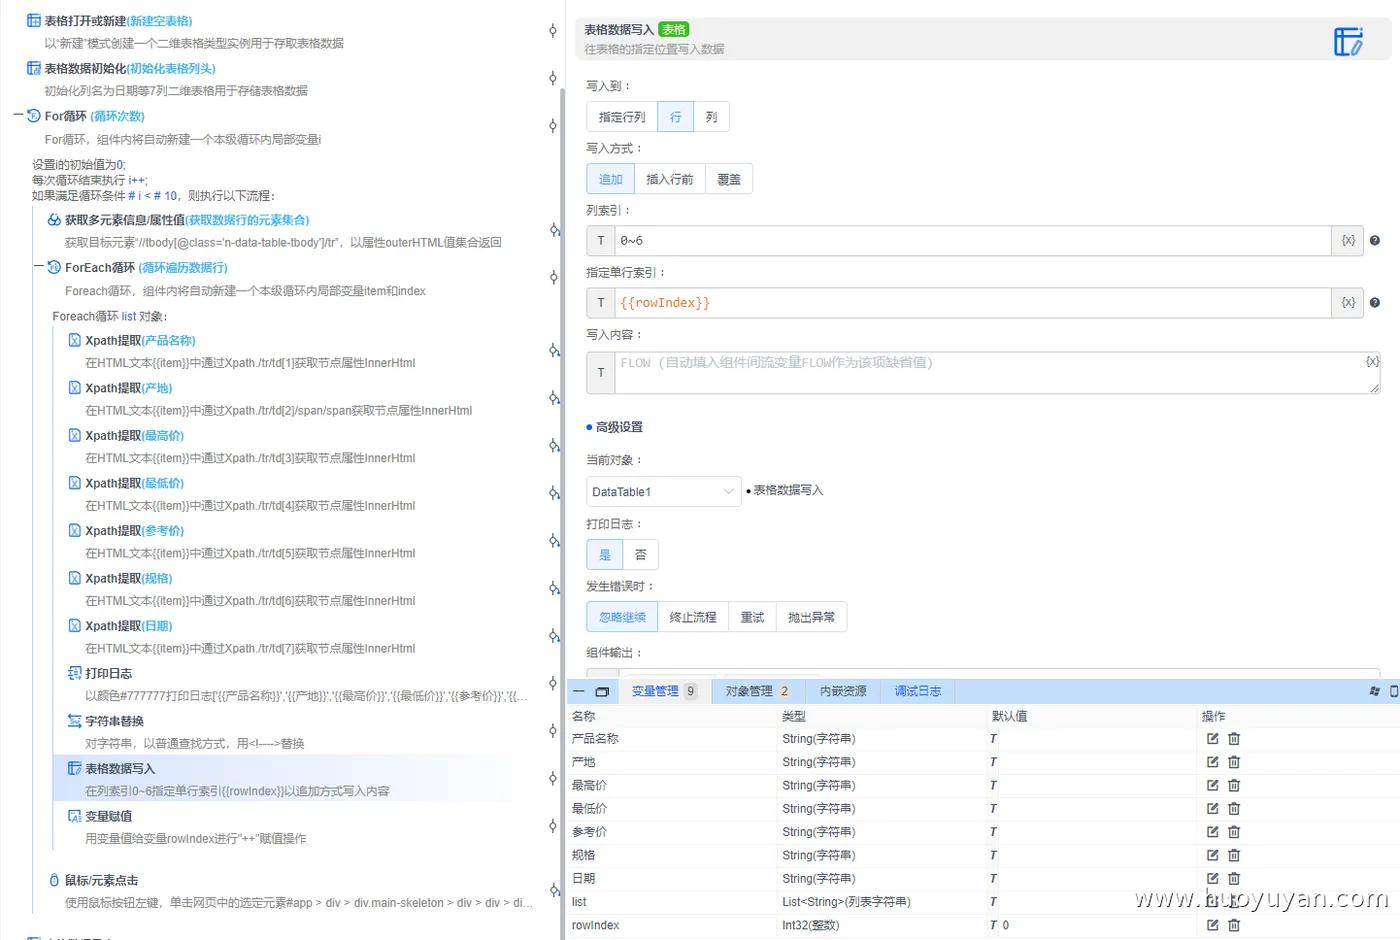Image resolution: width=1400 pixels, height=940 pixels.
Task: Show help for 指定单行索引 field
Action: 1375,303
